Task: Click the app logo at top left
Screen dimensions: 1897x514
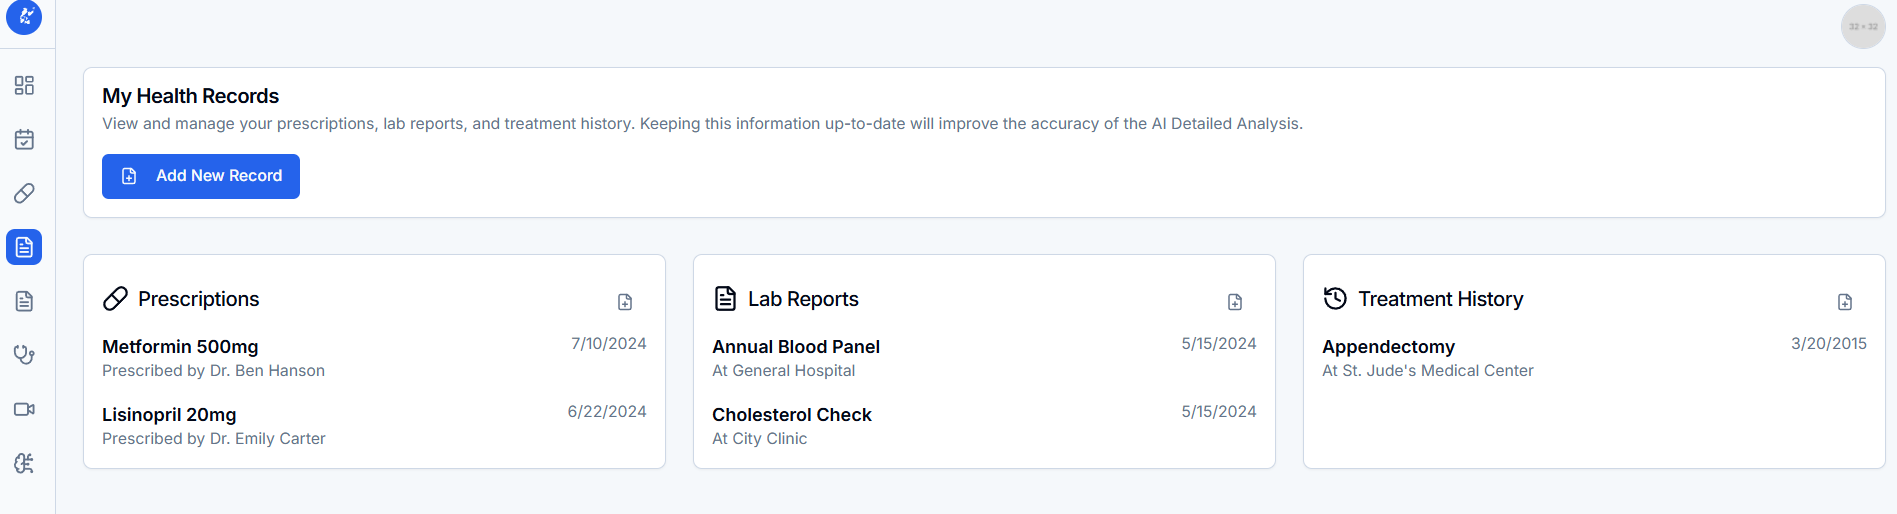Action: [24, 17]
